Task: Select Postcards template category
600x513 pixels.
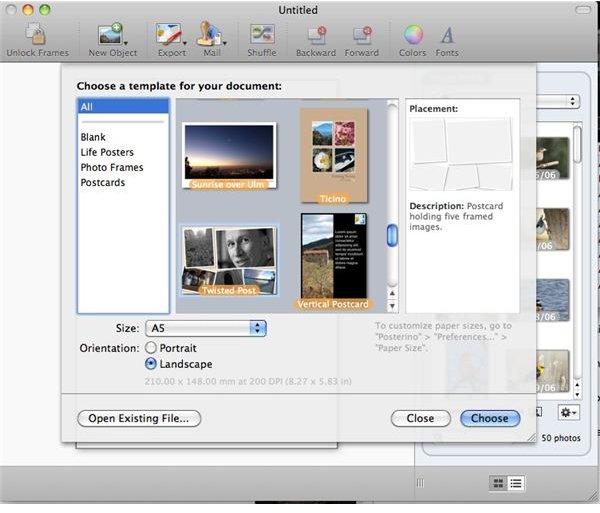Action: point(105,182)
